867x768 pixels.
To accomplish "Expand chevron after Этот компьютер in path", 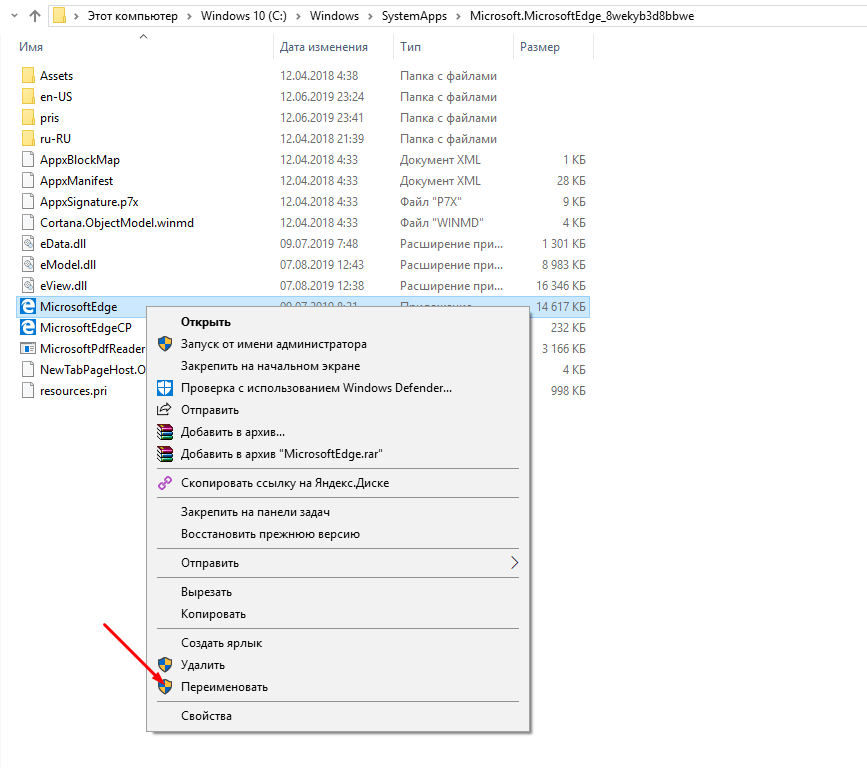I will tap(189, 16).
